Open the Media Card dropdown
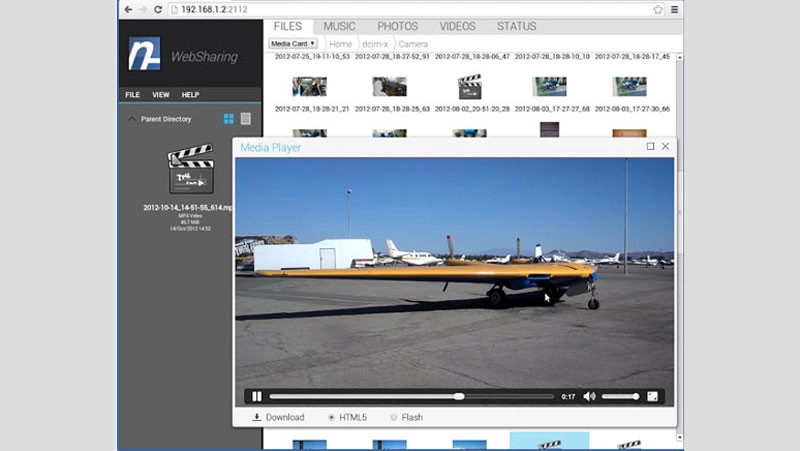800x451 pixels. [292, 44]
